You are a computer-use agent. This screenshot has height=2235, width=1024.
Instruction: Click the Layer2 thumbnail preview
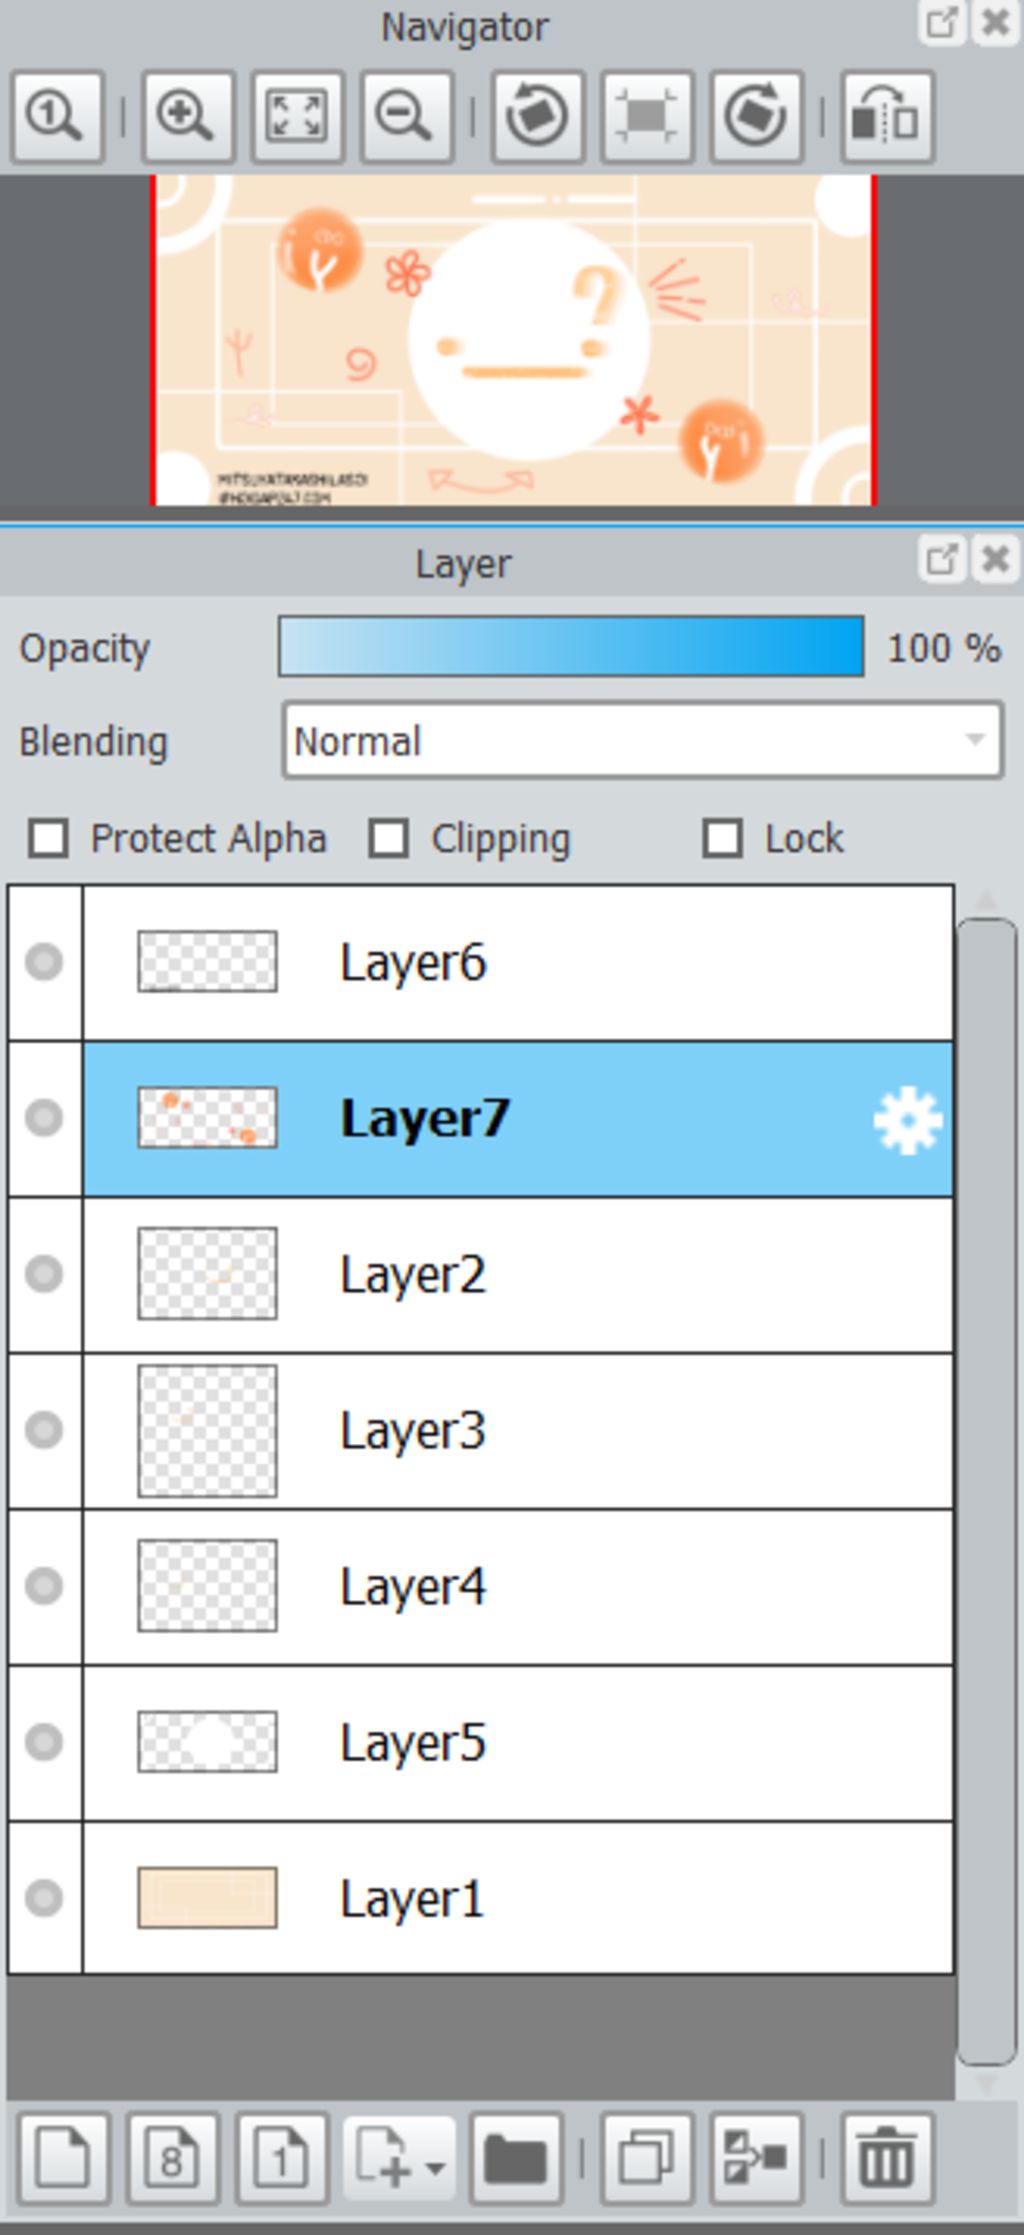pyautogui.click(x=207, y=1274)
